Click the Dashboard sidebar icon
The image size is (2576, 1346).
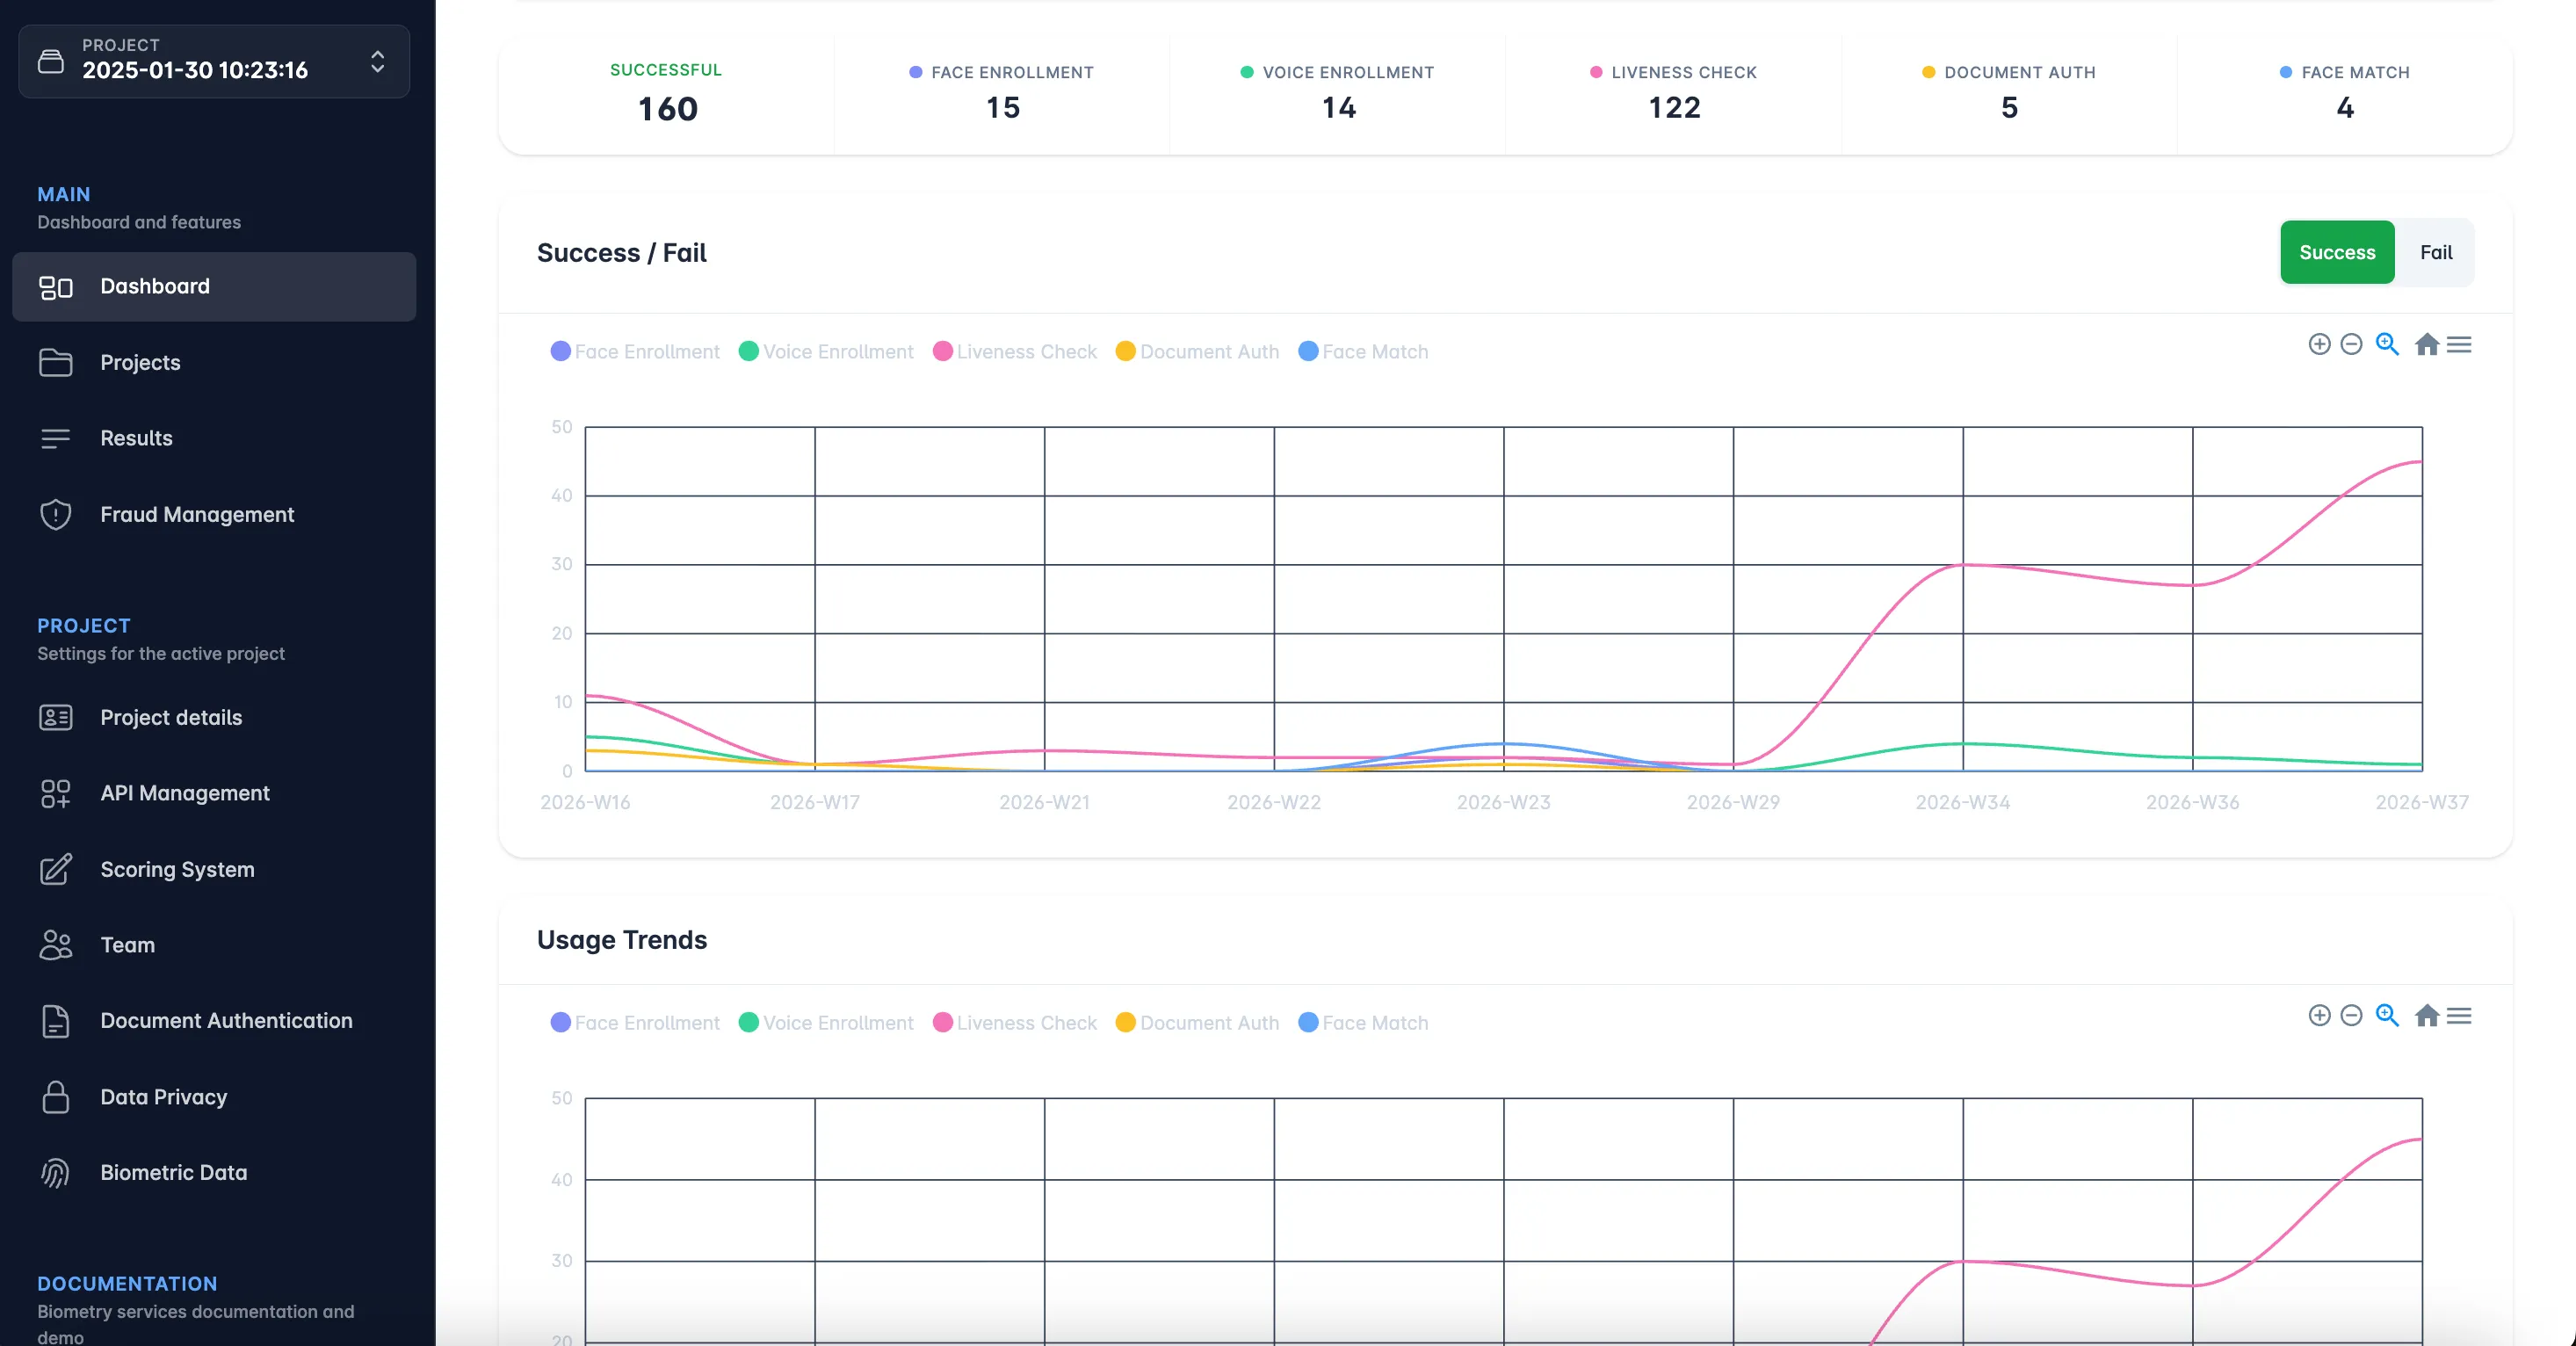[x=56, y=287]
